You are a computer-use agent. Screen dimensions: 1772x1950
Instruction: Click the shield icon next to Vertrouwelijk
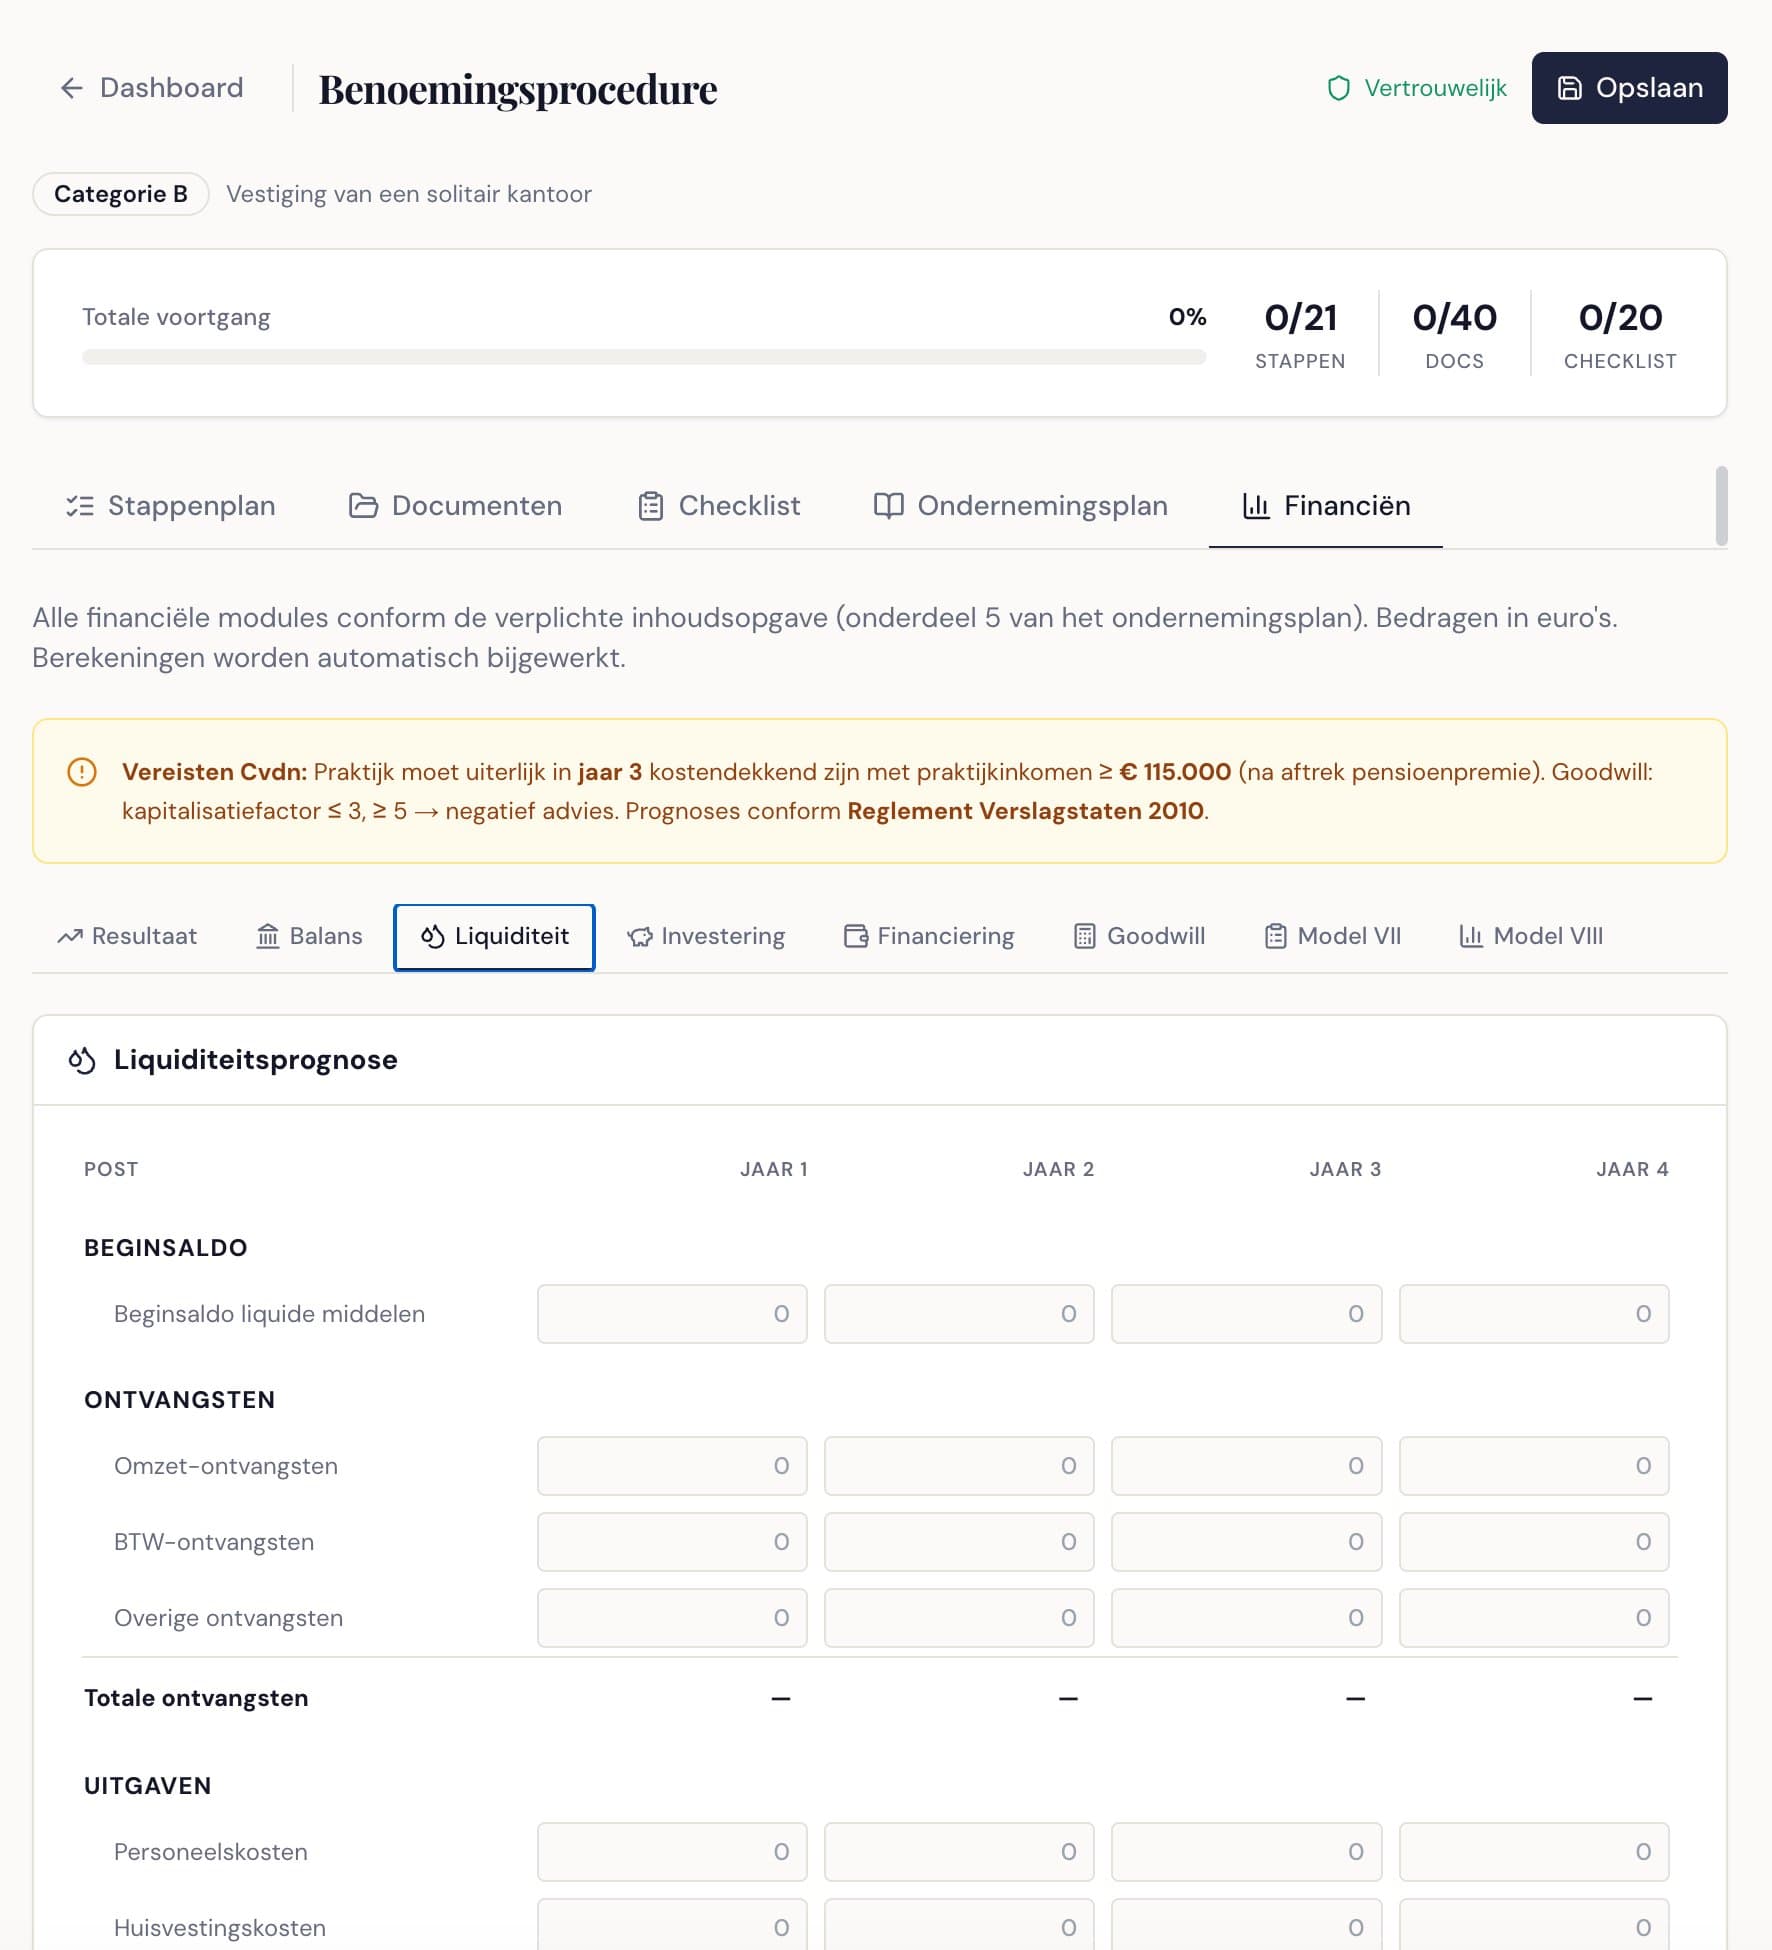(1338, 88)
